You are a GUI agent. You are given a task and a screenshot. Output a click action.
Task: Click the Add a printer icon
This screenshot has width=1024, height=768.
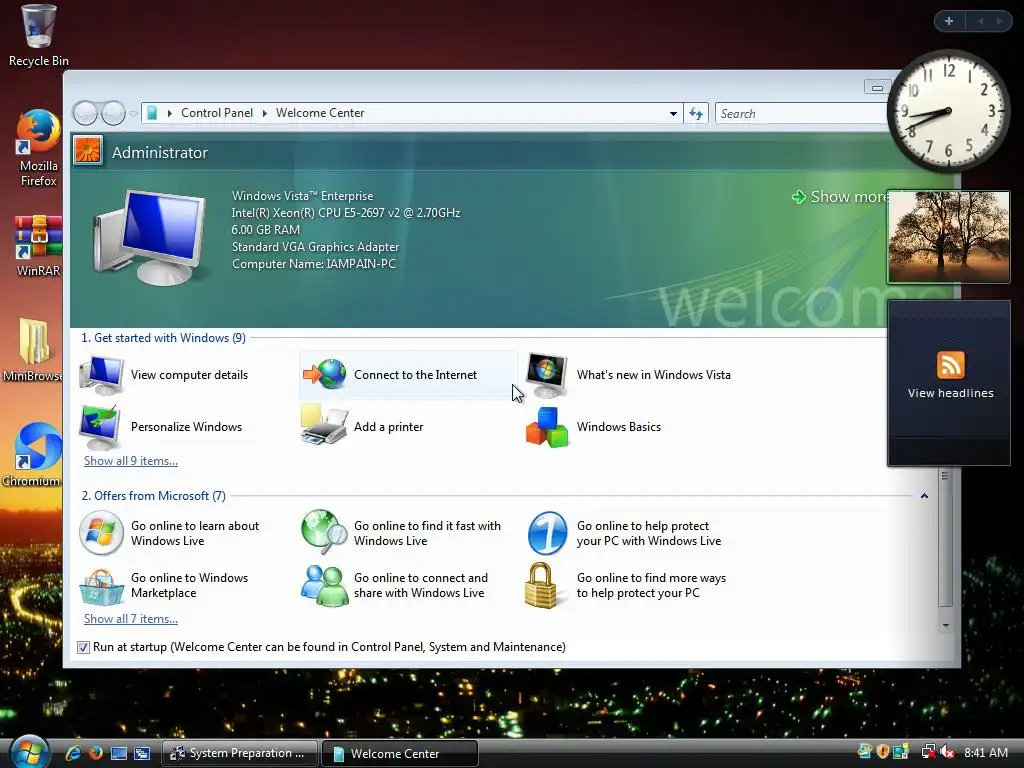[324, 426]
